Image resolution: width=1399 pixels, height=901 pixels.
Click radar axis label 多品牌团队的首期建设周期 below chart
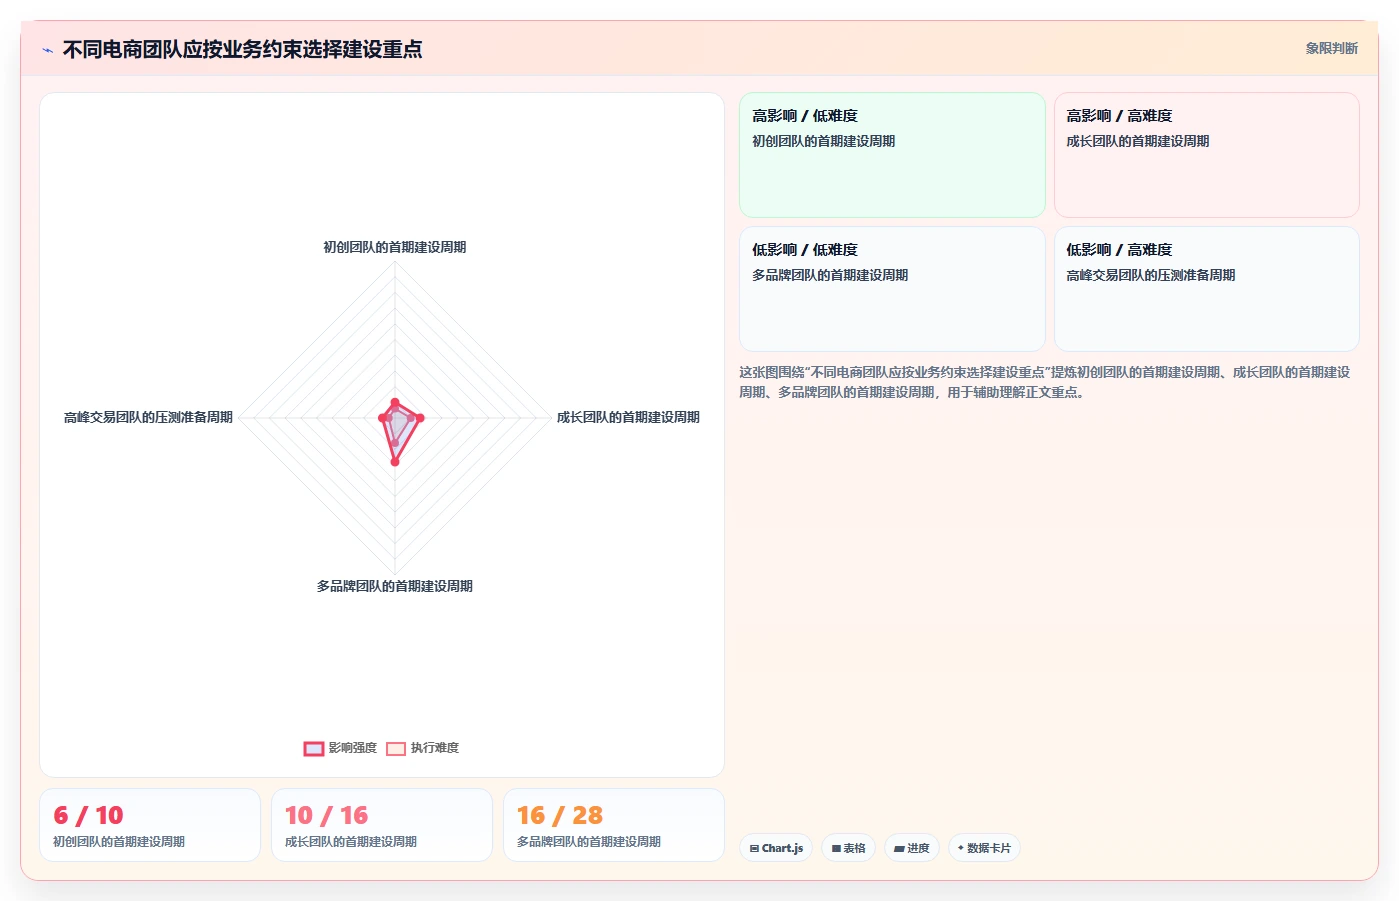point(395,586)
